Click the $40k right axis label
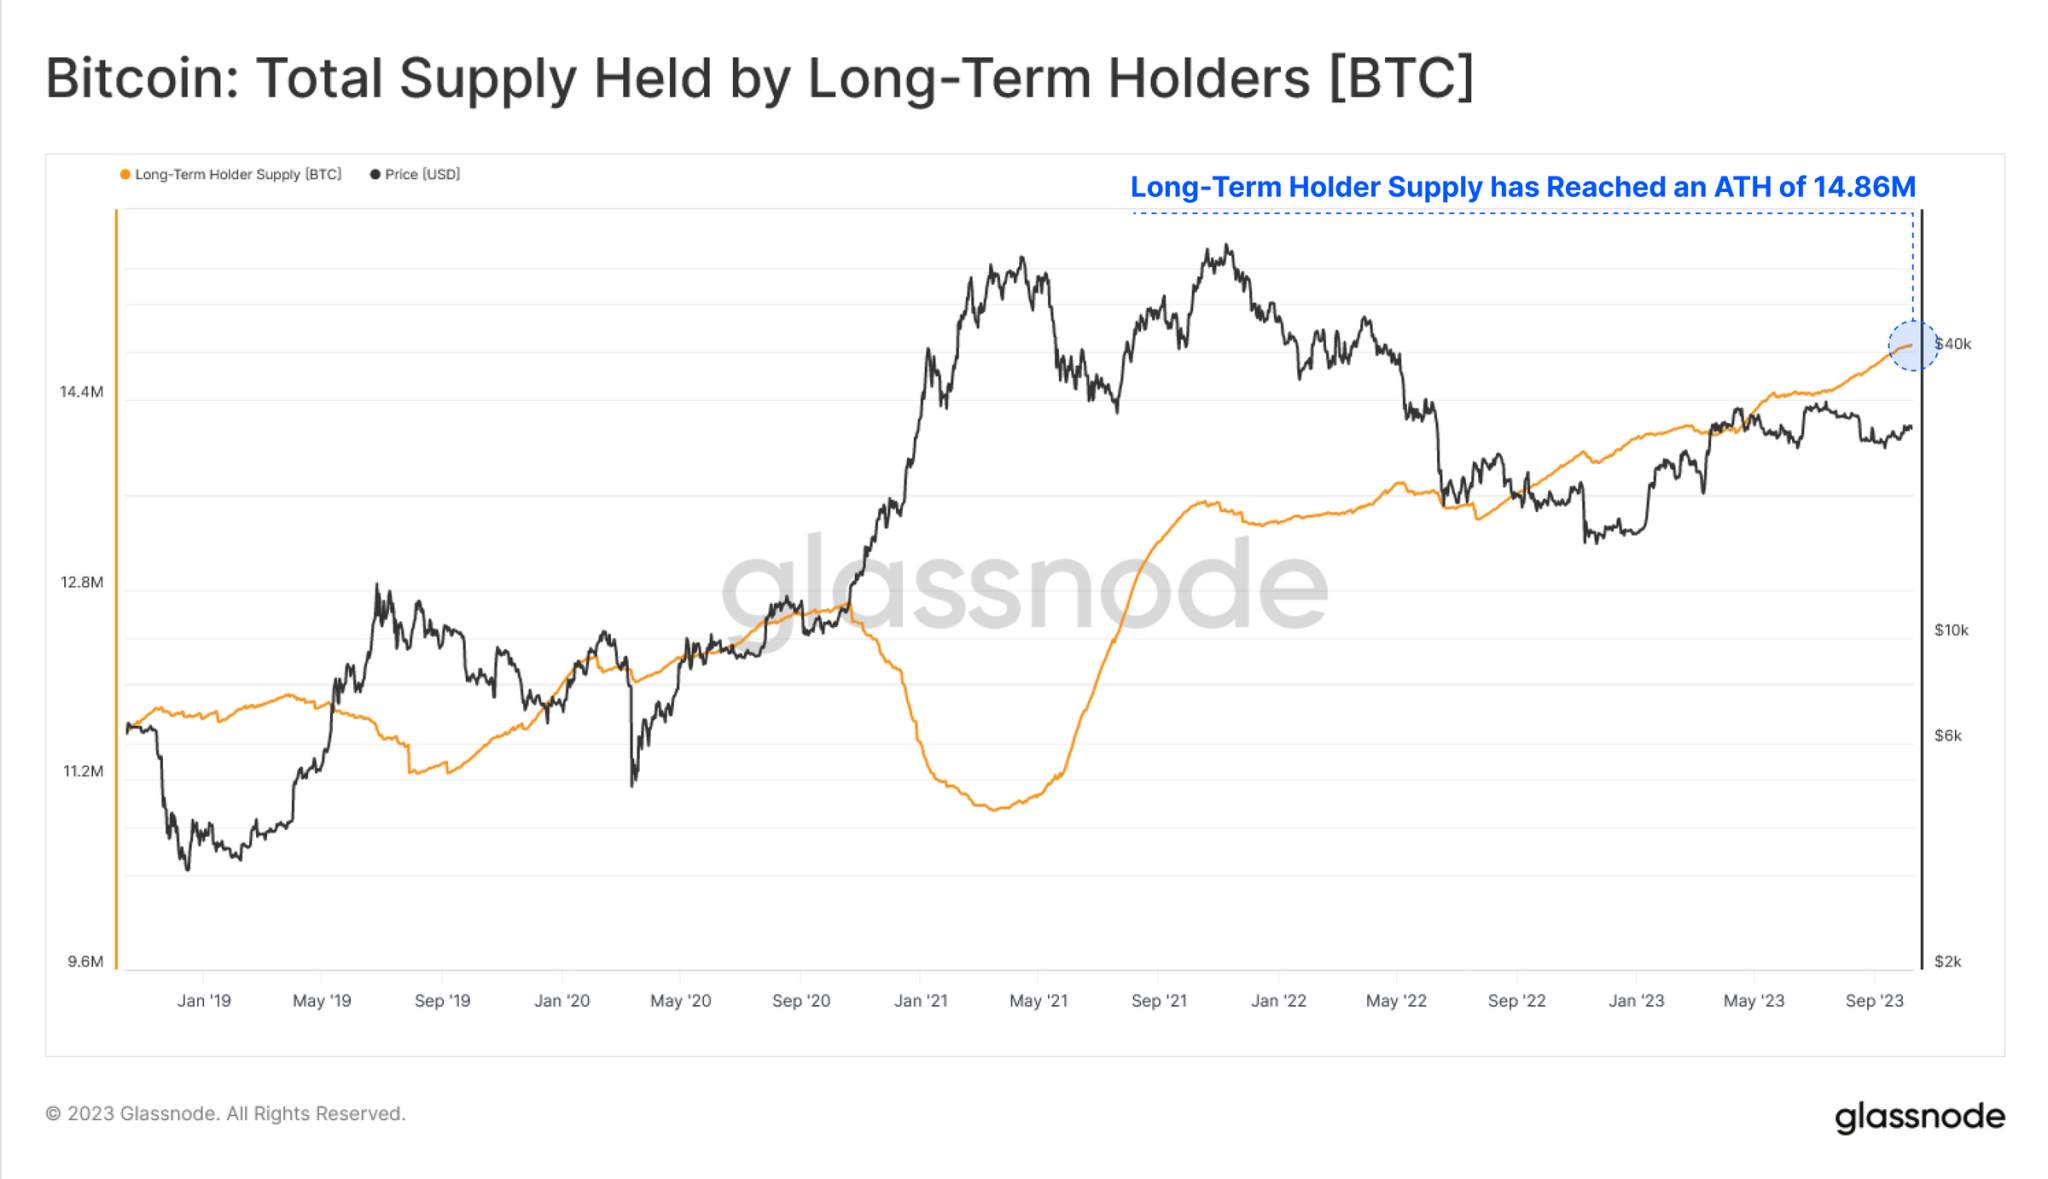Viewport: 2048px width, 1179px height. [1953, 344]
